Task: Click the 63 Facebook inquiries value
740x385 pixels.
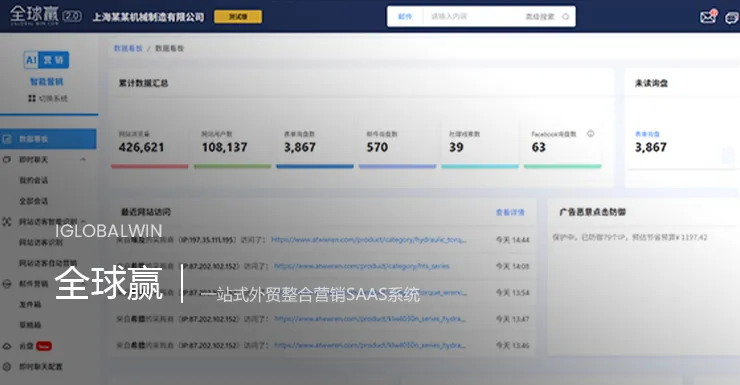Action: (x=538, y=147)
